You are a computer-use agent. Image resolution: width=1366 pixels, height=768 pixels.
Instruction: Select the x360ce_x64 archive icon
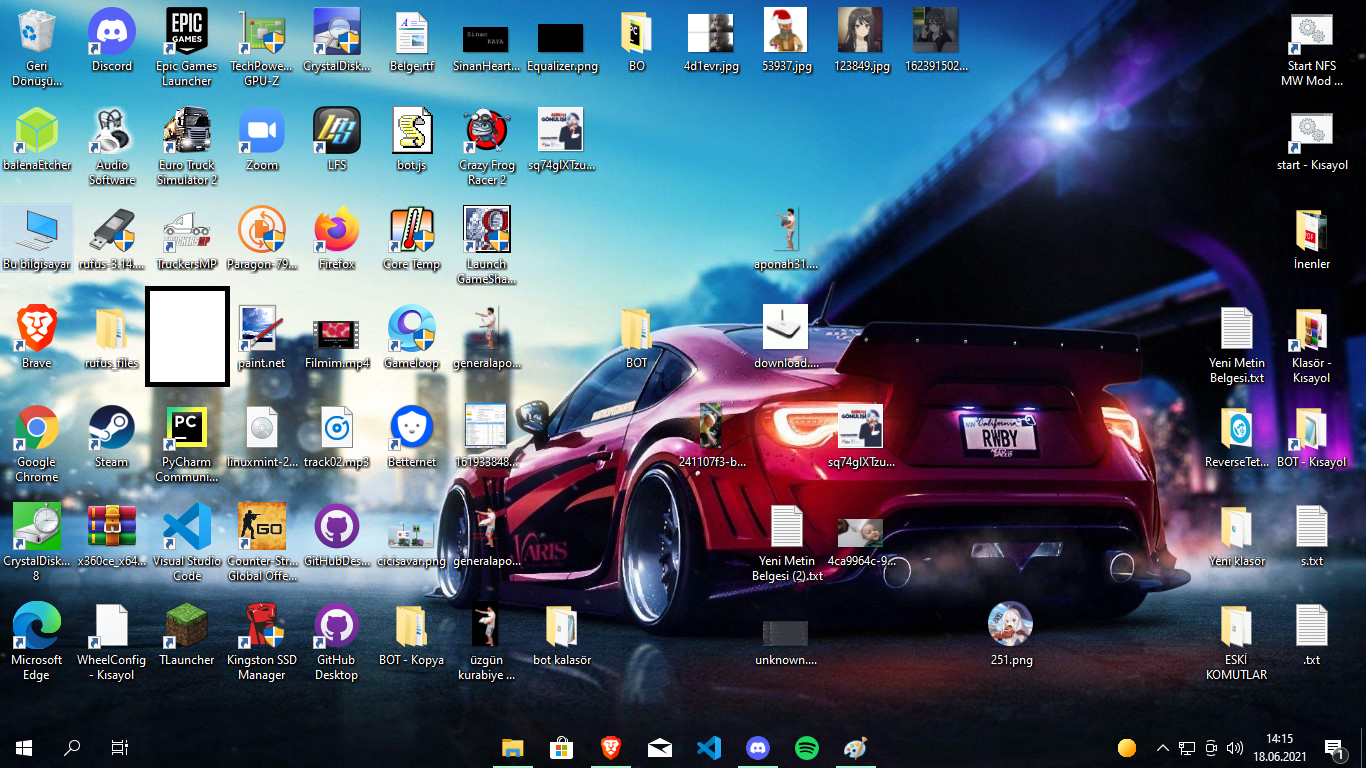(x=112, y=536)
